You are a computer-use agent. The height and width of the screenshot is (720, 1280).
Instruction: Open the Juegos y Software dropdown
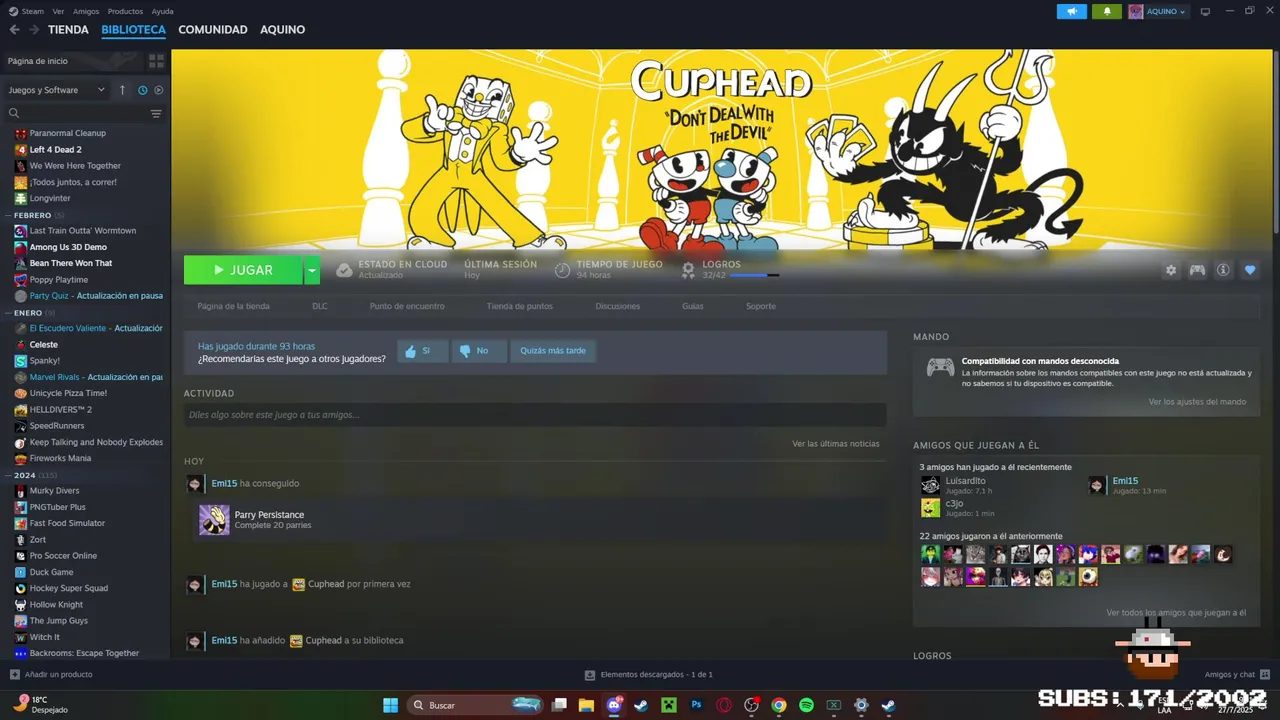point(56,90)
